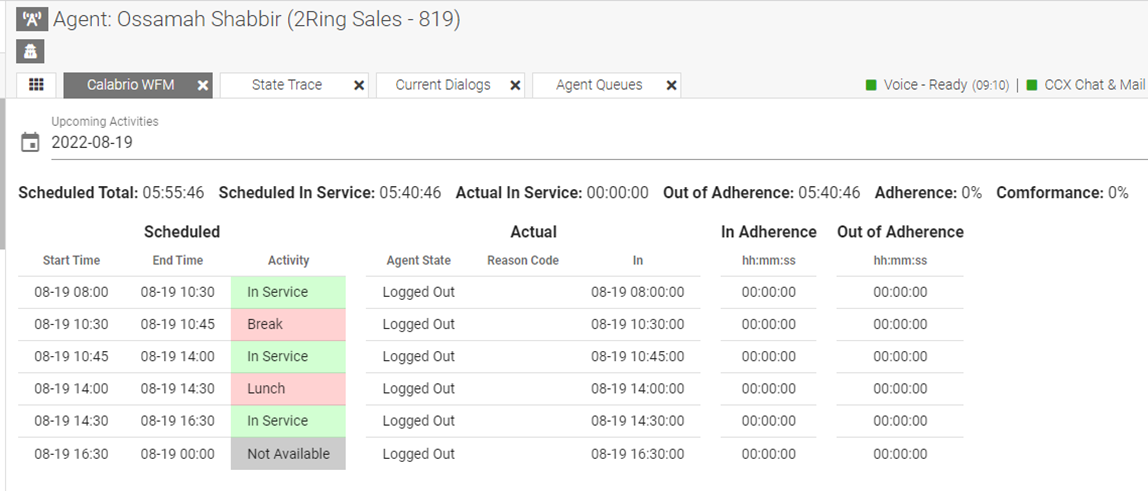Viewport: 1148px width, 491px height.
Task: Open the Agent Queues tab
Action: [599, 85]
